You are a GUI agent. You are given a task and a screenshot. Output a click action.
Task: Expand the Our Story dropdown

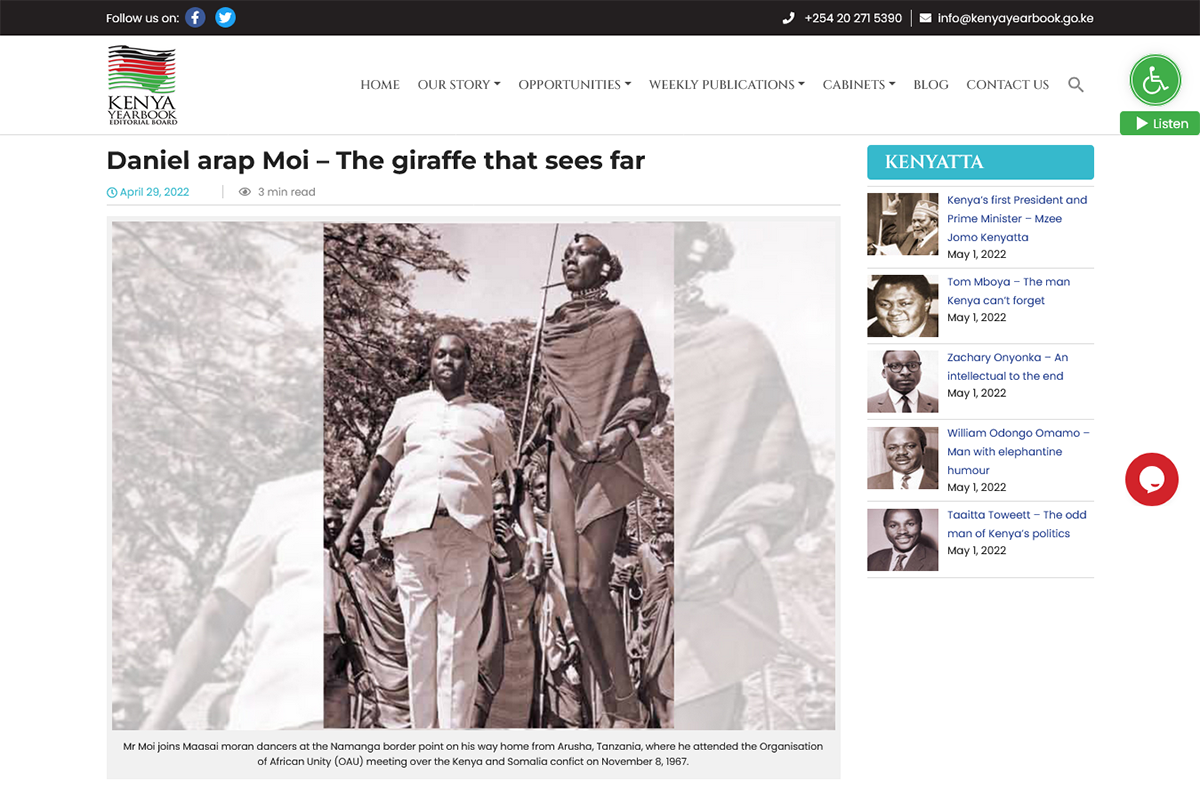[459, 85]
